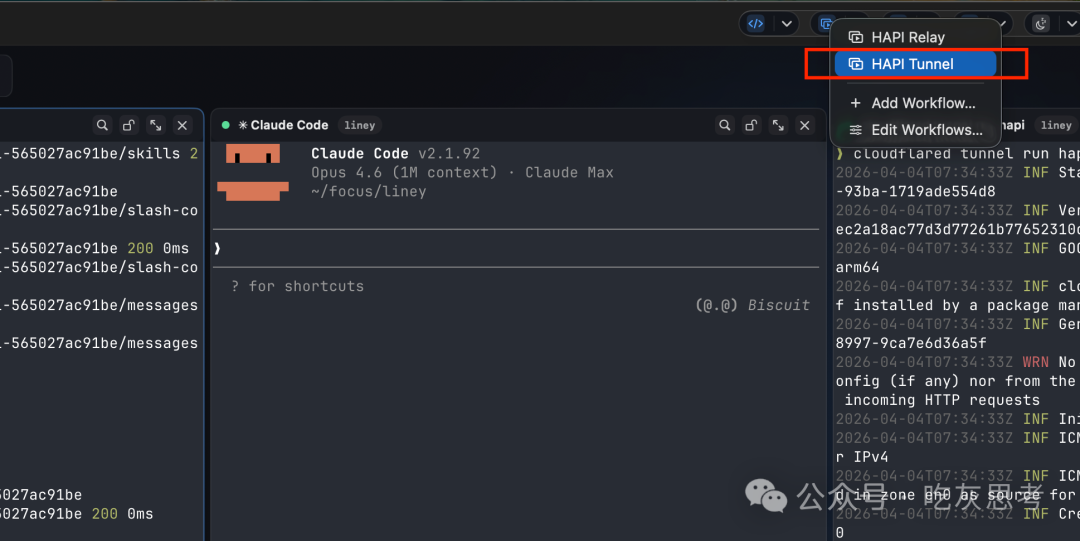
Task: Toggle the lock on the left log pane
Action: coord(129,125)
